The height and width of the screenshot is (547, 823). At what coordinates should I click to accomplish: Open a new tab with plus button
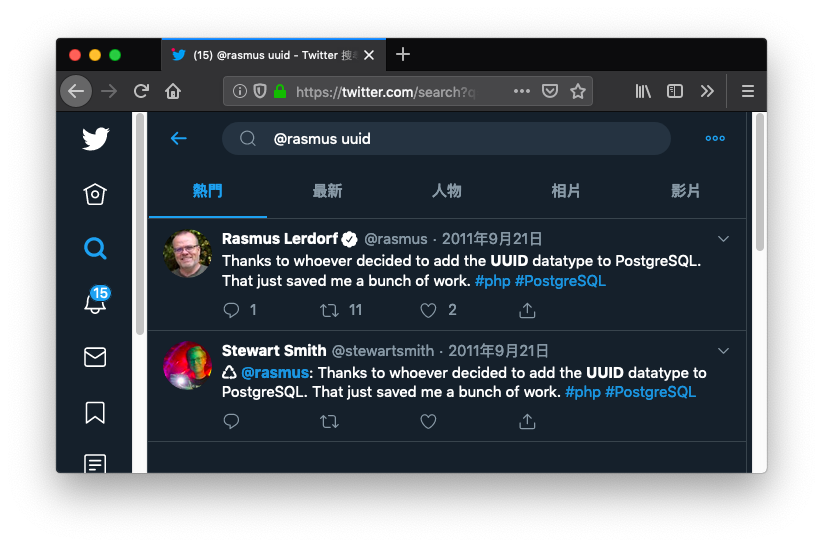pyautogui.click(x=403, y=54)
